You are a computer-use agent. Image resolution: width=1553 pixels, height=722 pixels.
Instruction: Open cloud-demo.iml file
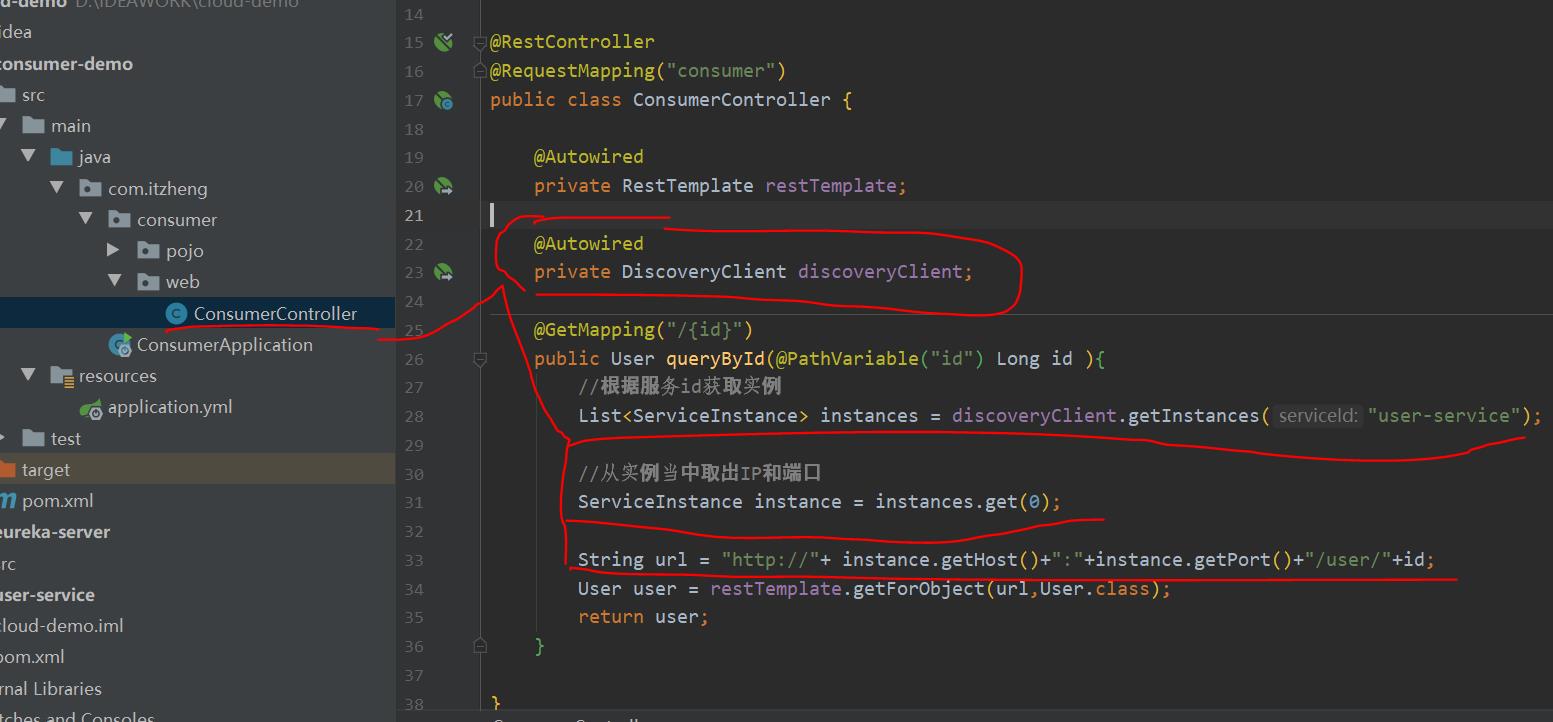62,626
